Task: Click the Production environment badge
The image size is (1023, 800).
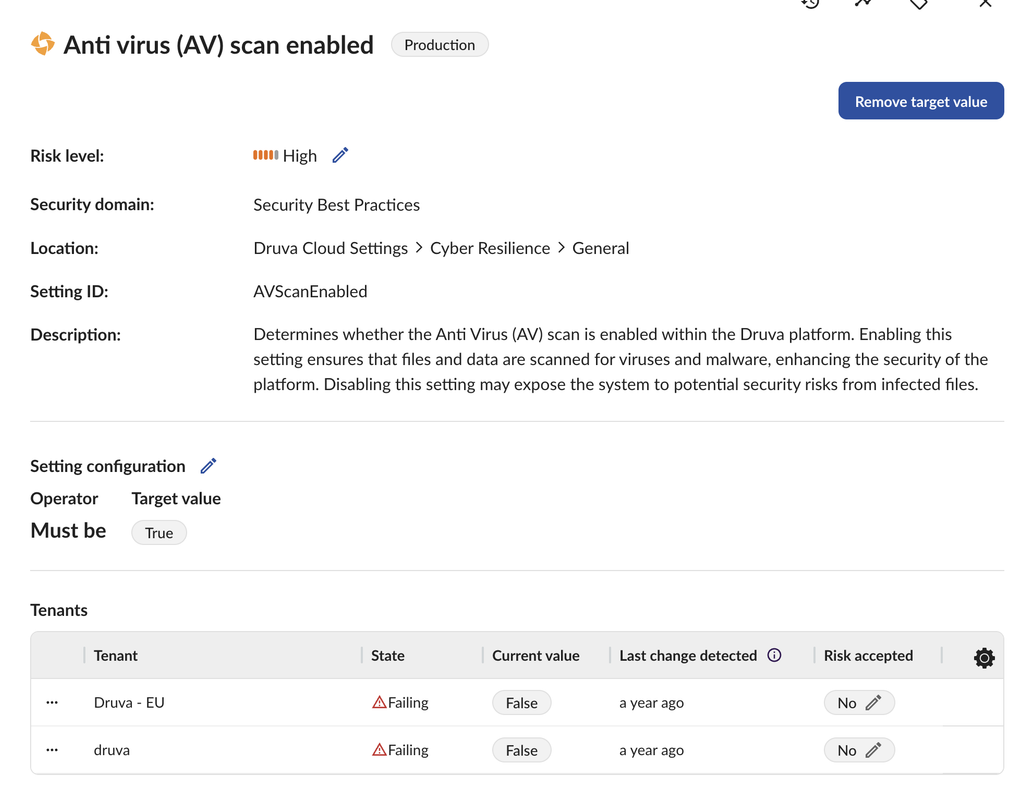Action: (x=440, y=44)
